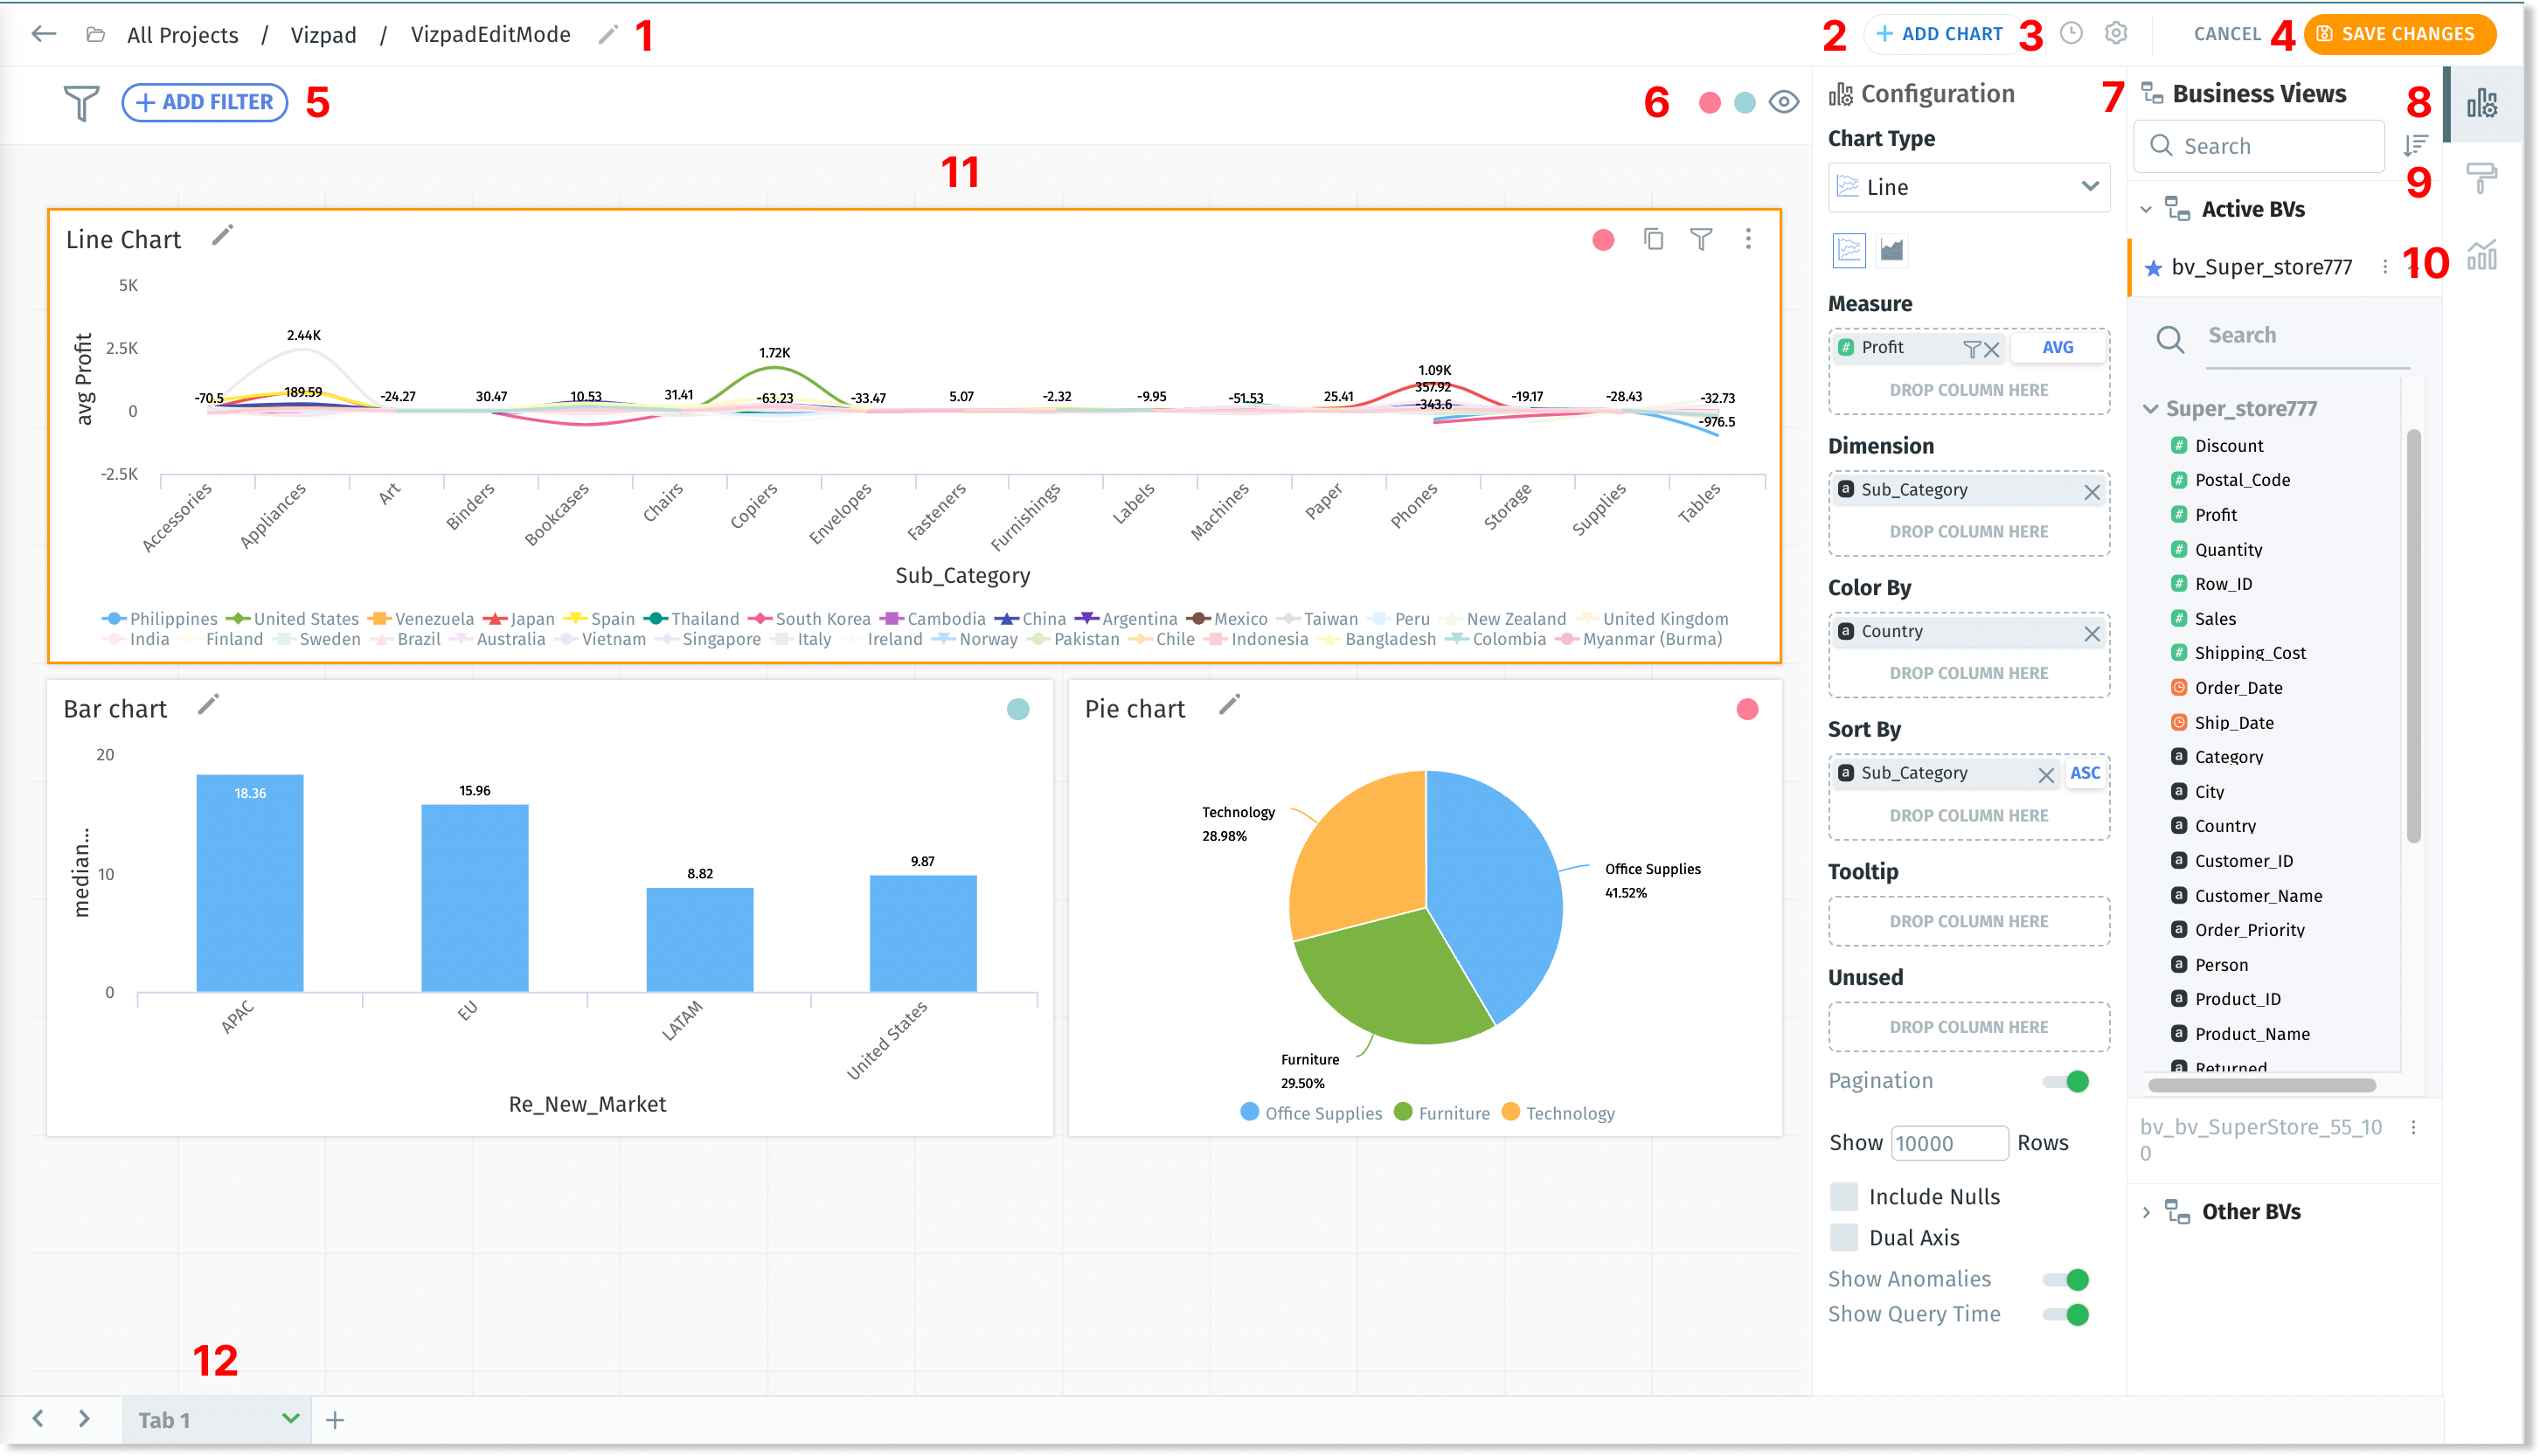Viewport: 2540px width, 1456px height.
Task: Click the Vizpad breadcrumb link
Action: point(323,35)
